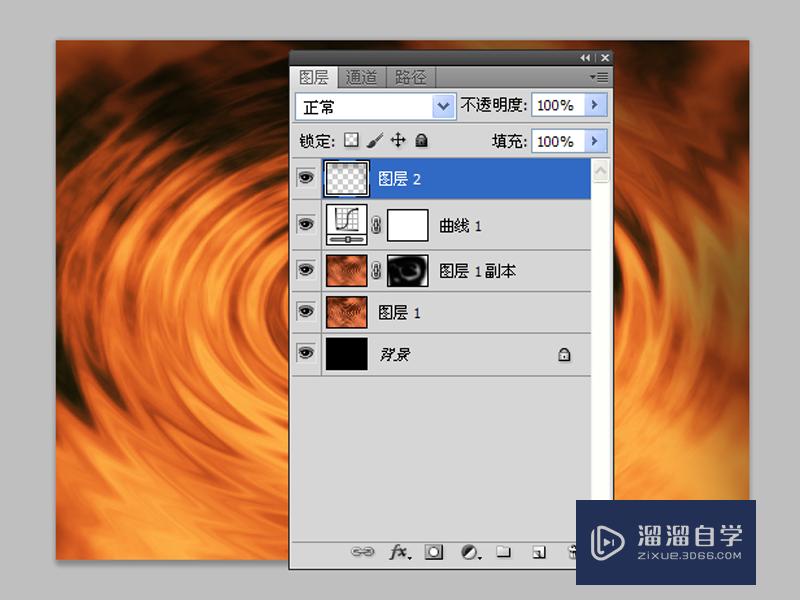The height and width of the screenshot is (600, 800).
Task: Toggle lock position move icon
Action: 398,140
